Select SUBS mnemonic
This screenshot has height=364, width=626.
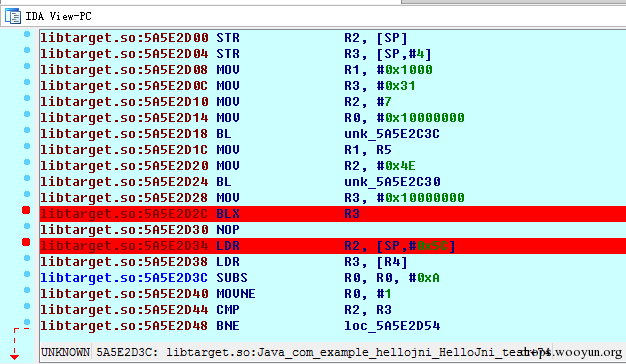tap(232, 278)
